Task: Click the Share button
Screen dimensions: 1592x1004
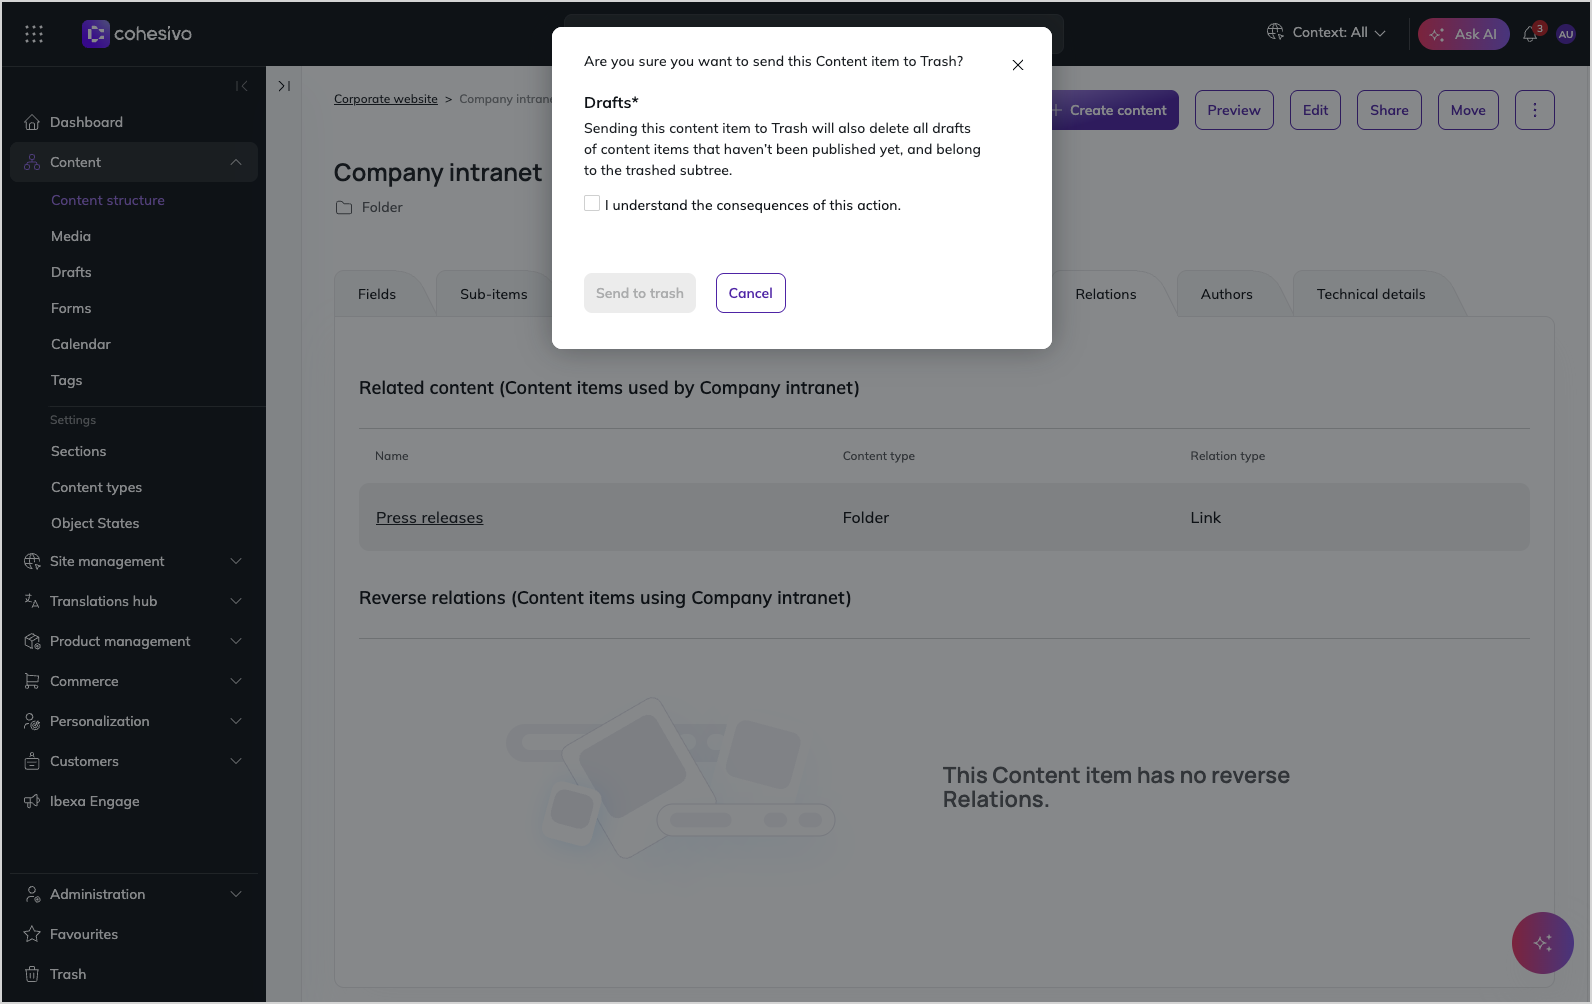Action: 1389,110
